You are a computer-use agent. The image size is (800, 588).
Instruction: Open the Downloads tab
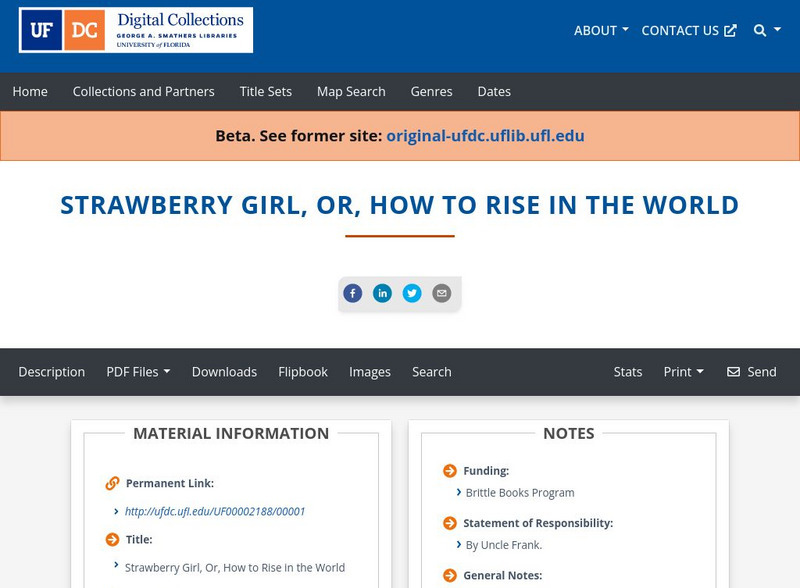point(224,372)
